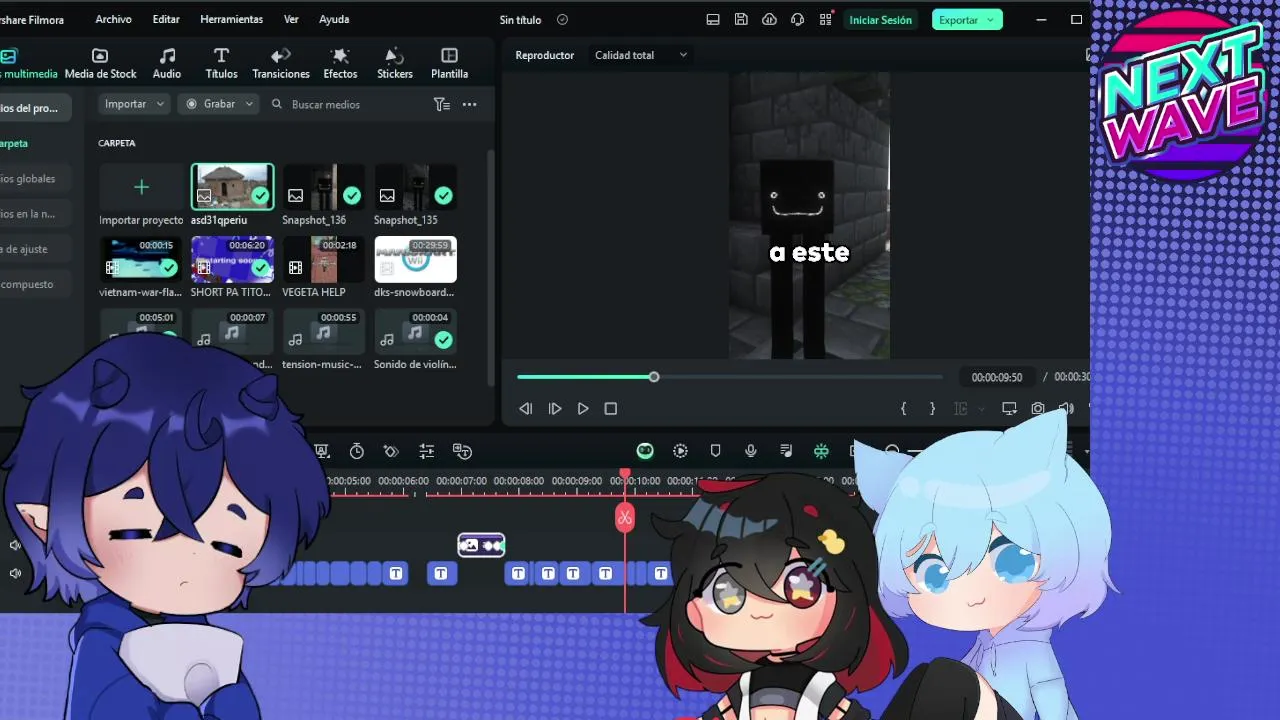Open the apps grid icon with red dot
This screenshot has height=720, width=1280.
(825, 20)
